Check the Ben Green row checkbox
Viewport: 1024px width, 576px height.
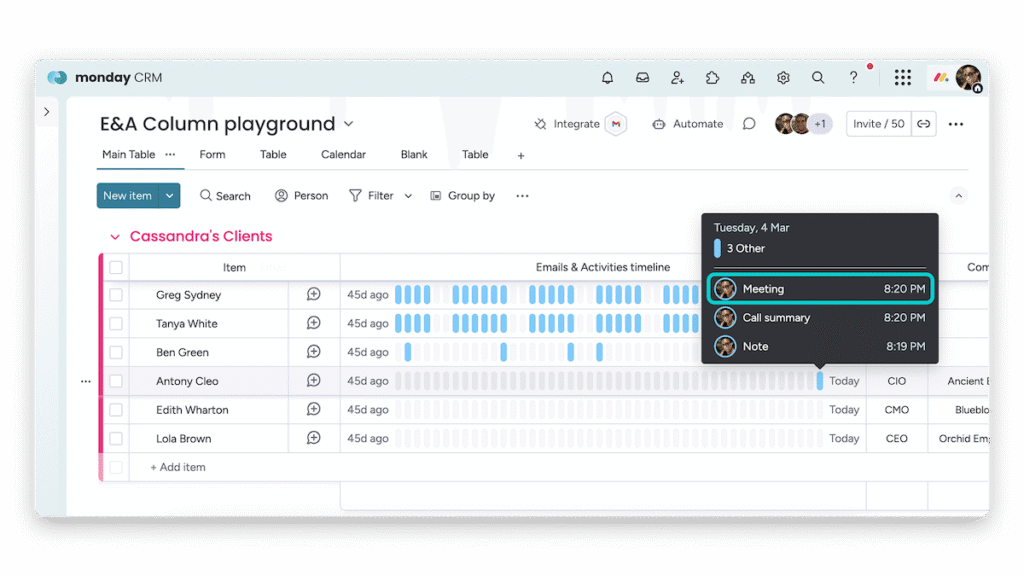[116, 352]
